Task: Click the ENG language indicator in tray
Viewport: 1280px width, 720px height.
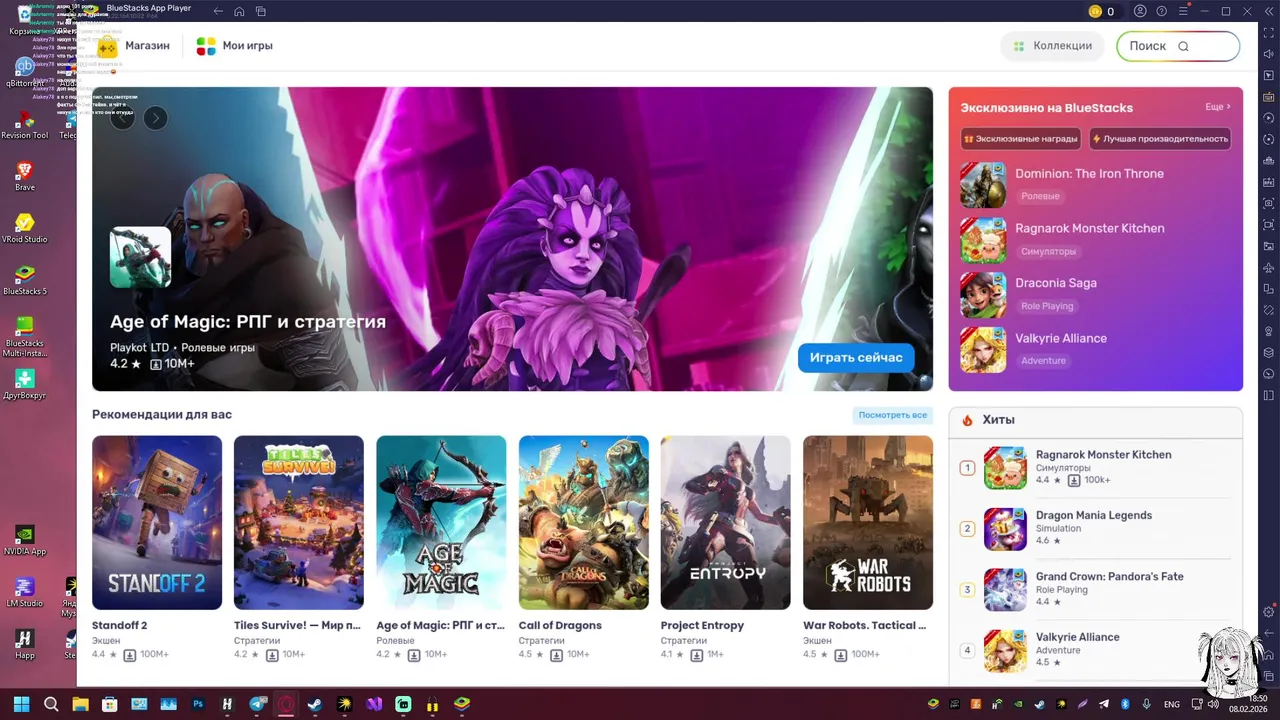Action: tap(1171, 704)
